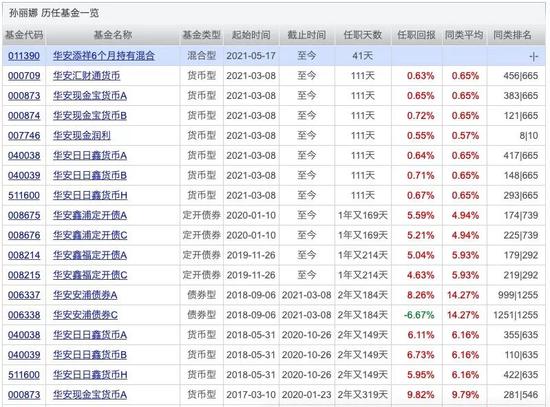550x407 pixels.
Task: Open 华安现金宝货币A in the 2021-03-08 row
Action: (90, 96)
